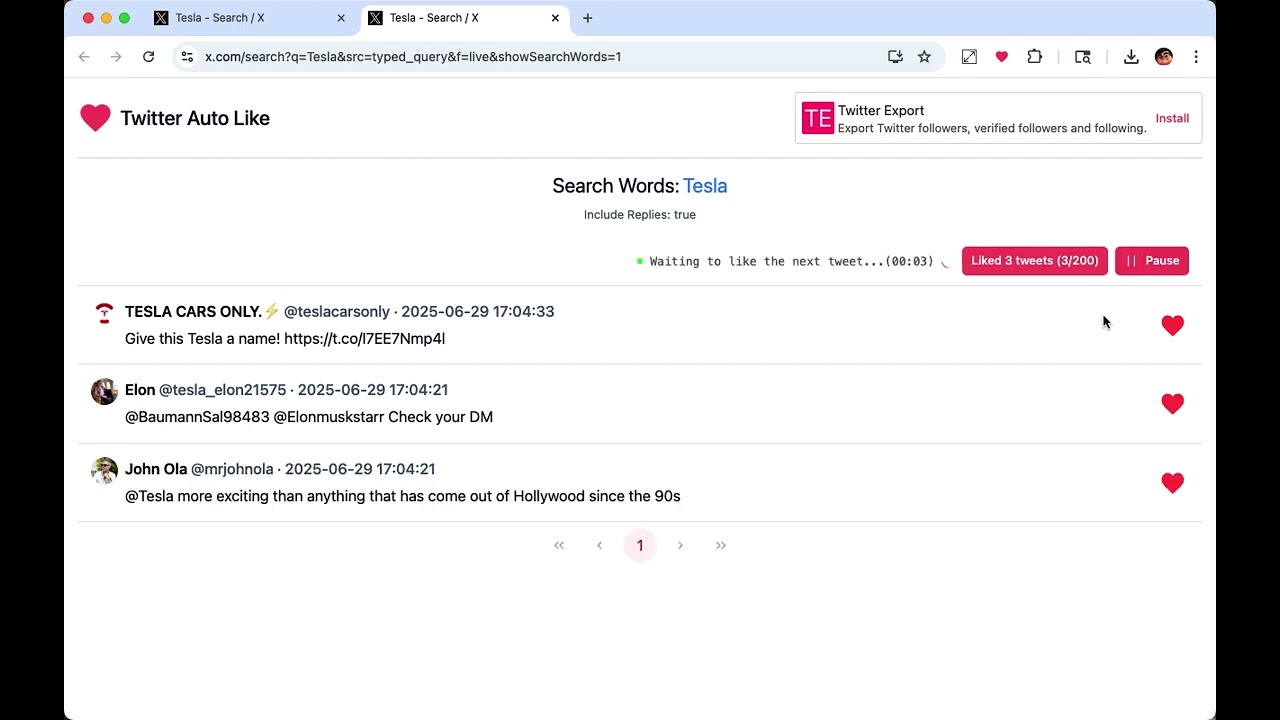Click John Ola's profile avatar
The width and height of the screenshot is (1280, 720).
pos(104,470)
